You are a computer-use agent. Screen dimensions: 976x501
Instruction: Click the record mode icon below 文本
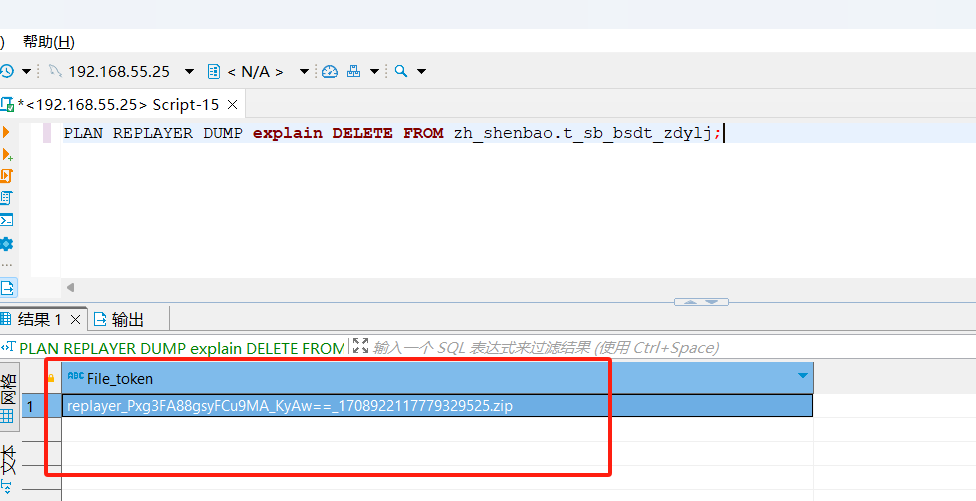pyautogui.click(x=7, y=486)
